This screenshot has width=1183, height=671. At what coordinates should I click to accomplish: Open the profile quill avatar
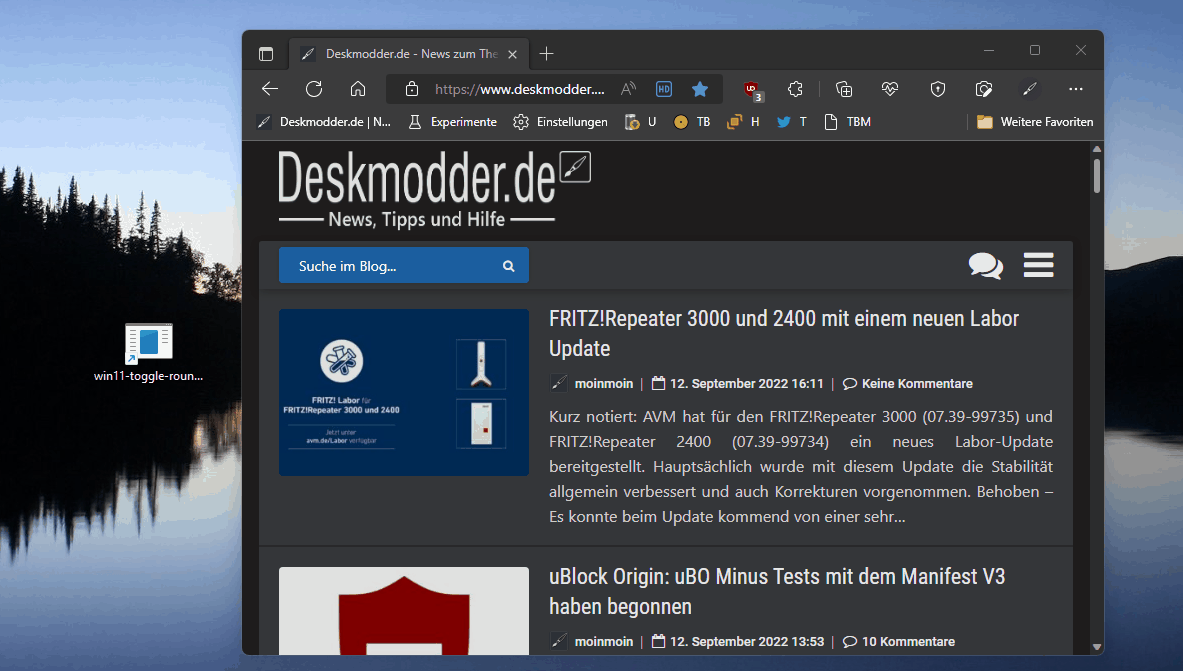(1030, 89)
